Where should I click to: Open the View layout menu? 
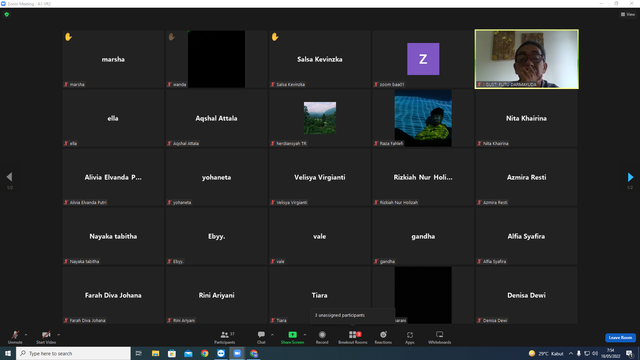628,14
